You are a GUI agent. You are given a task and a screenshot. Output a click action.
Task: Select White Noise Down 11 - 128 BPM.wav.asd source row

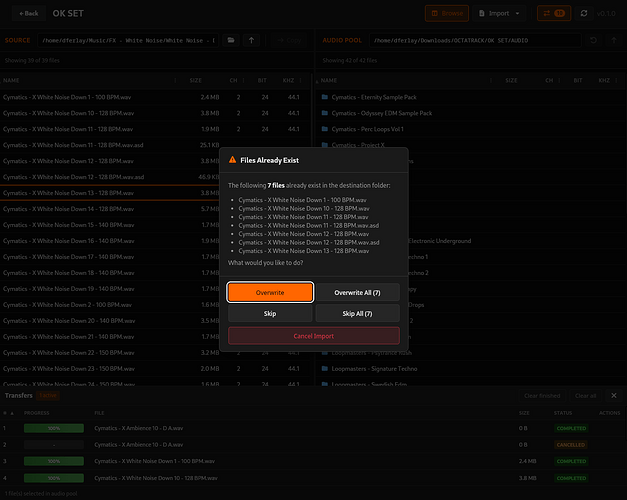(x=155, y=145)
